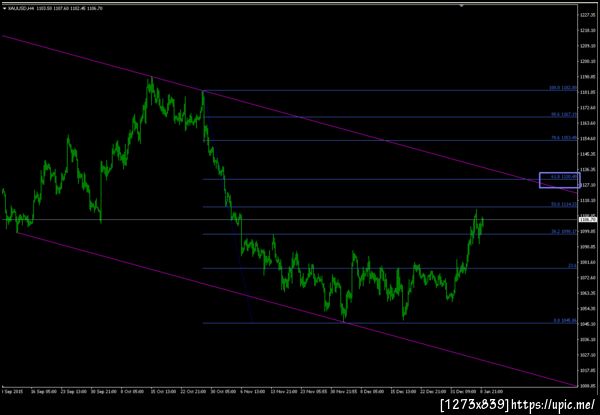Click the 1172.60 price axis label
The image size is (600, 415).
587,108
